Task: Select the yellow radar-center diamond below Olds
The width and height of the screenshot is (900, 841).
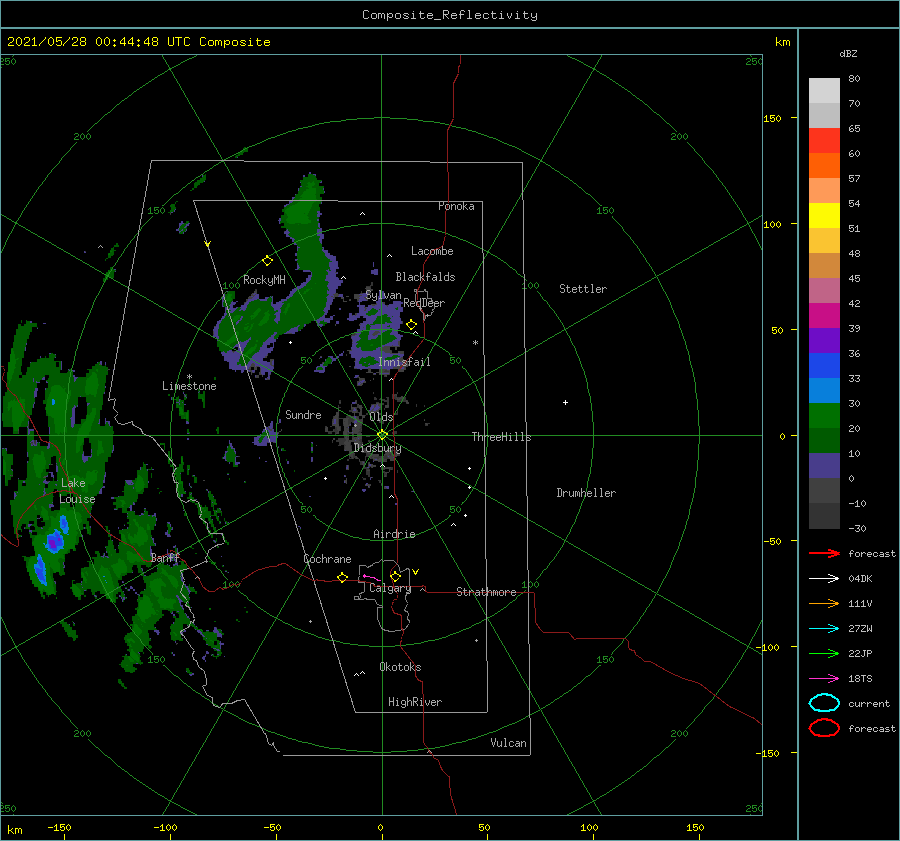Action: 382,435
